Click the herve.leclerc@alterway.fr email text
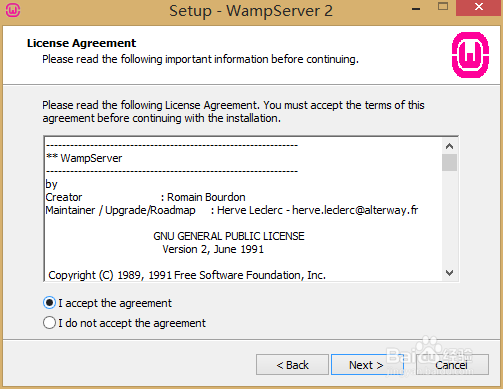 (355, 210)
